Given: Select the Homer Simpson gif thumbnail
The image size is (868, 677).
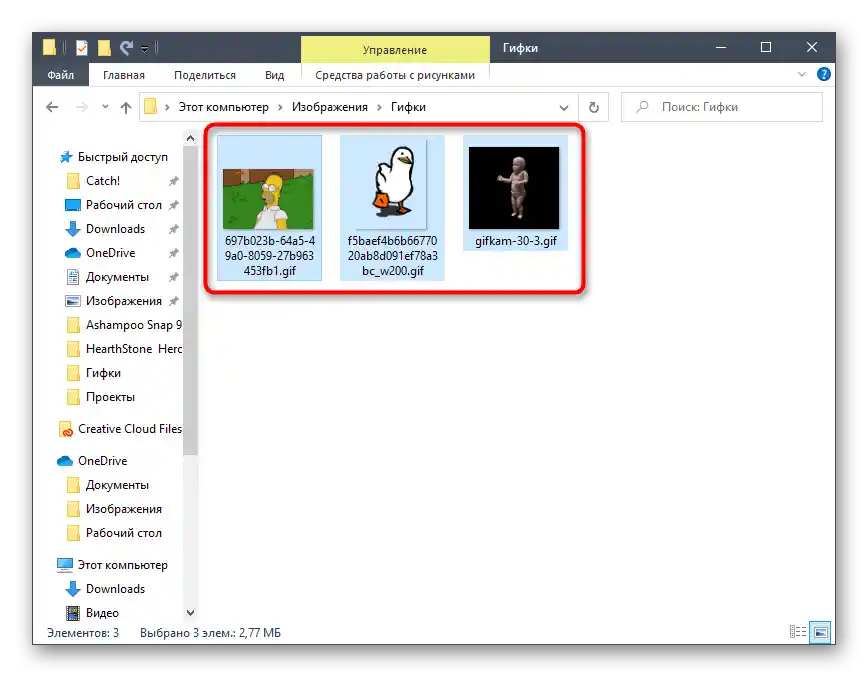Looking at the screenshot, I should (268, 198).
